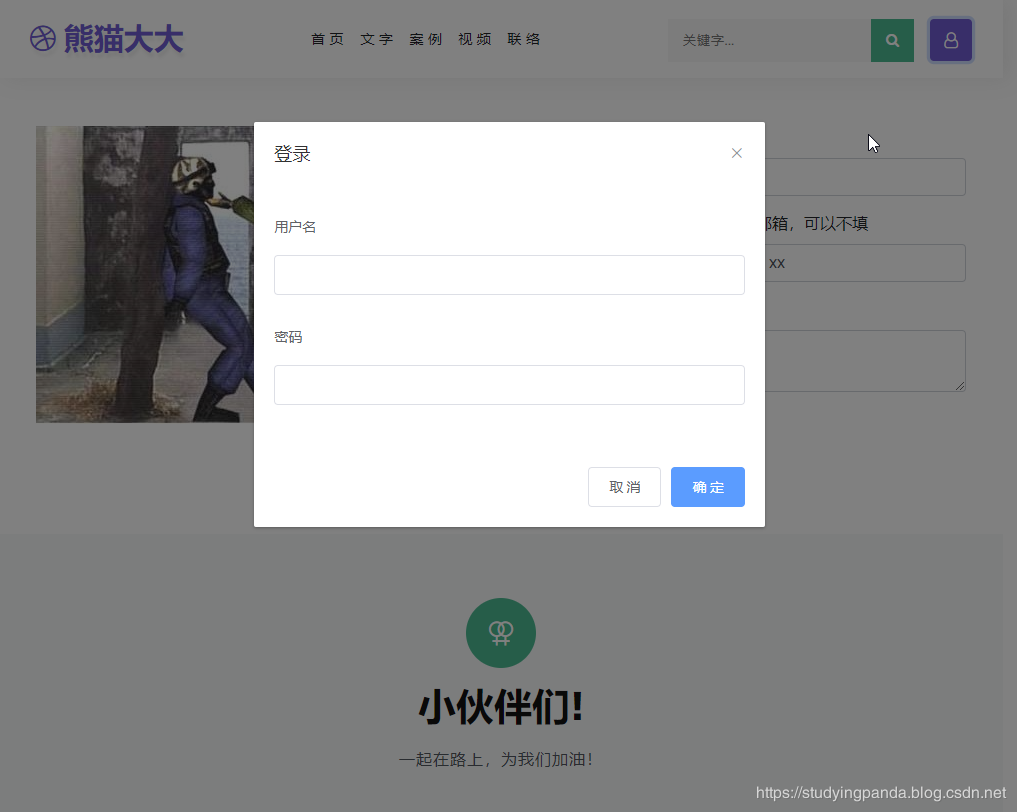Click inside the 密码 password field
Viewport: 1017px width, 812px height.
pos(509,385)
